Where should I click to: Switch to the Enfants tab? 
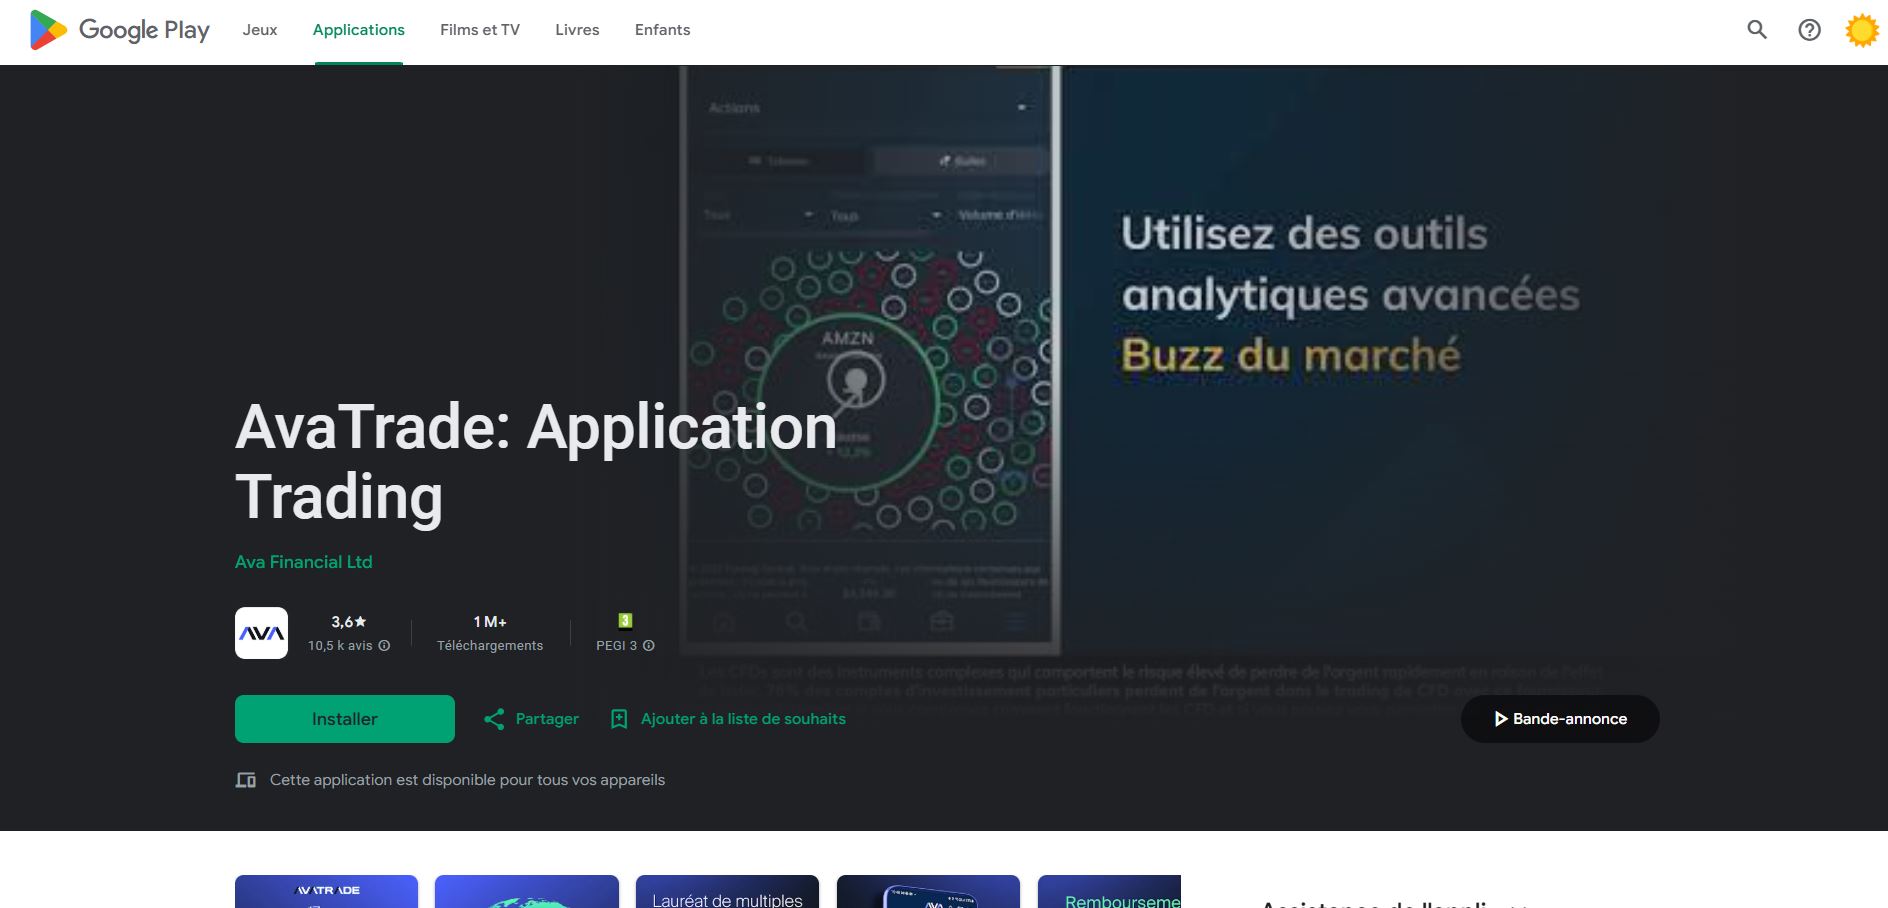pos(663,30)
